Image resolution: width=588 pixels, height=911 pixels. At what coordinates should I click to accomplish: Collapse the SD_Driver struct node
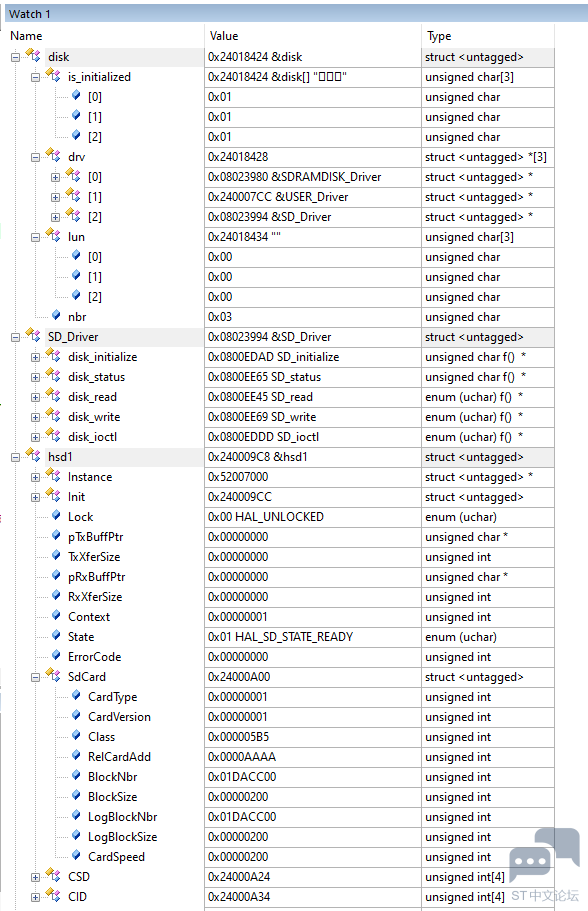[x=16, y=337]
